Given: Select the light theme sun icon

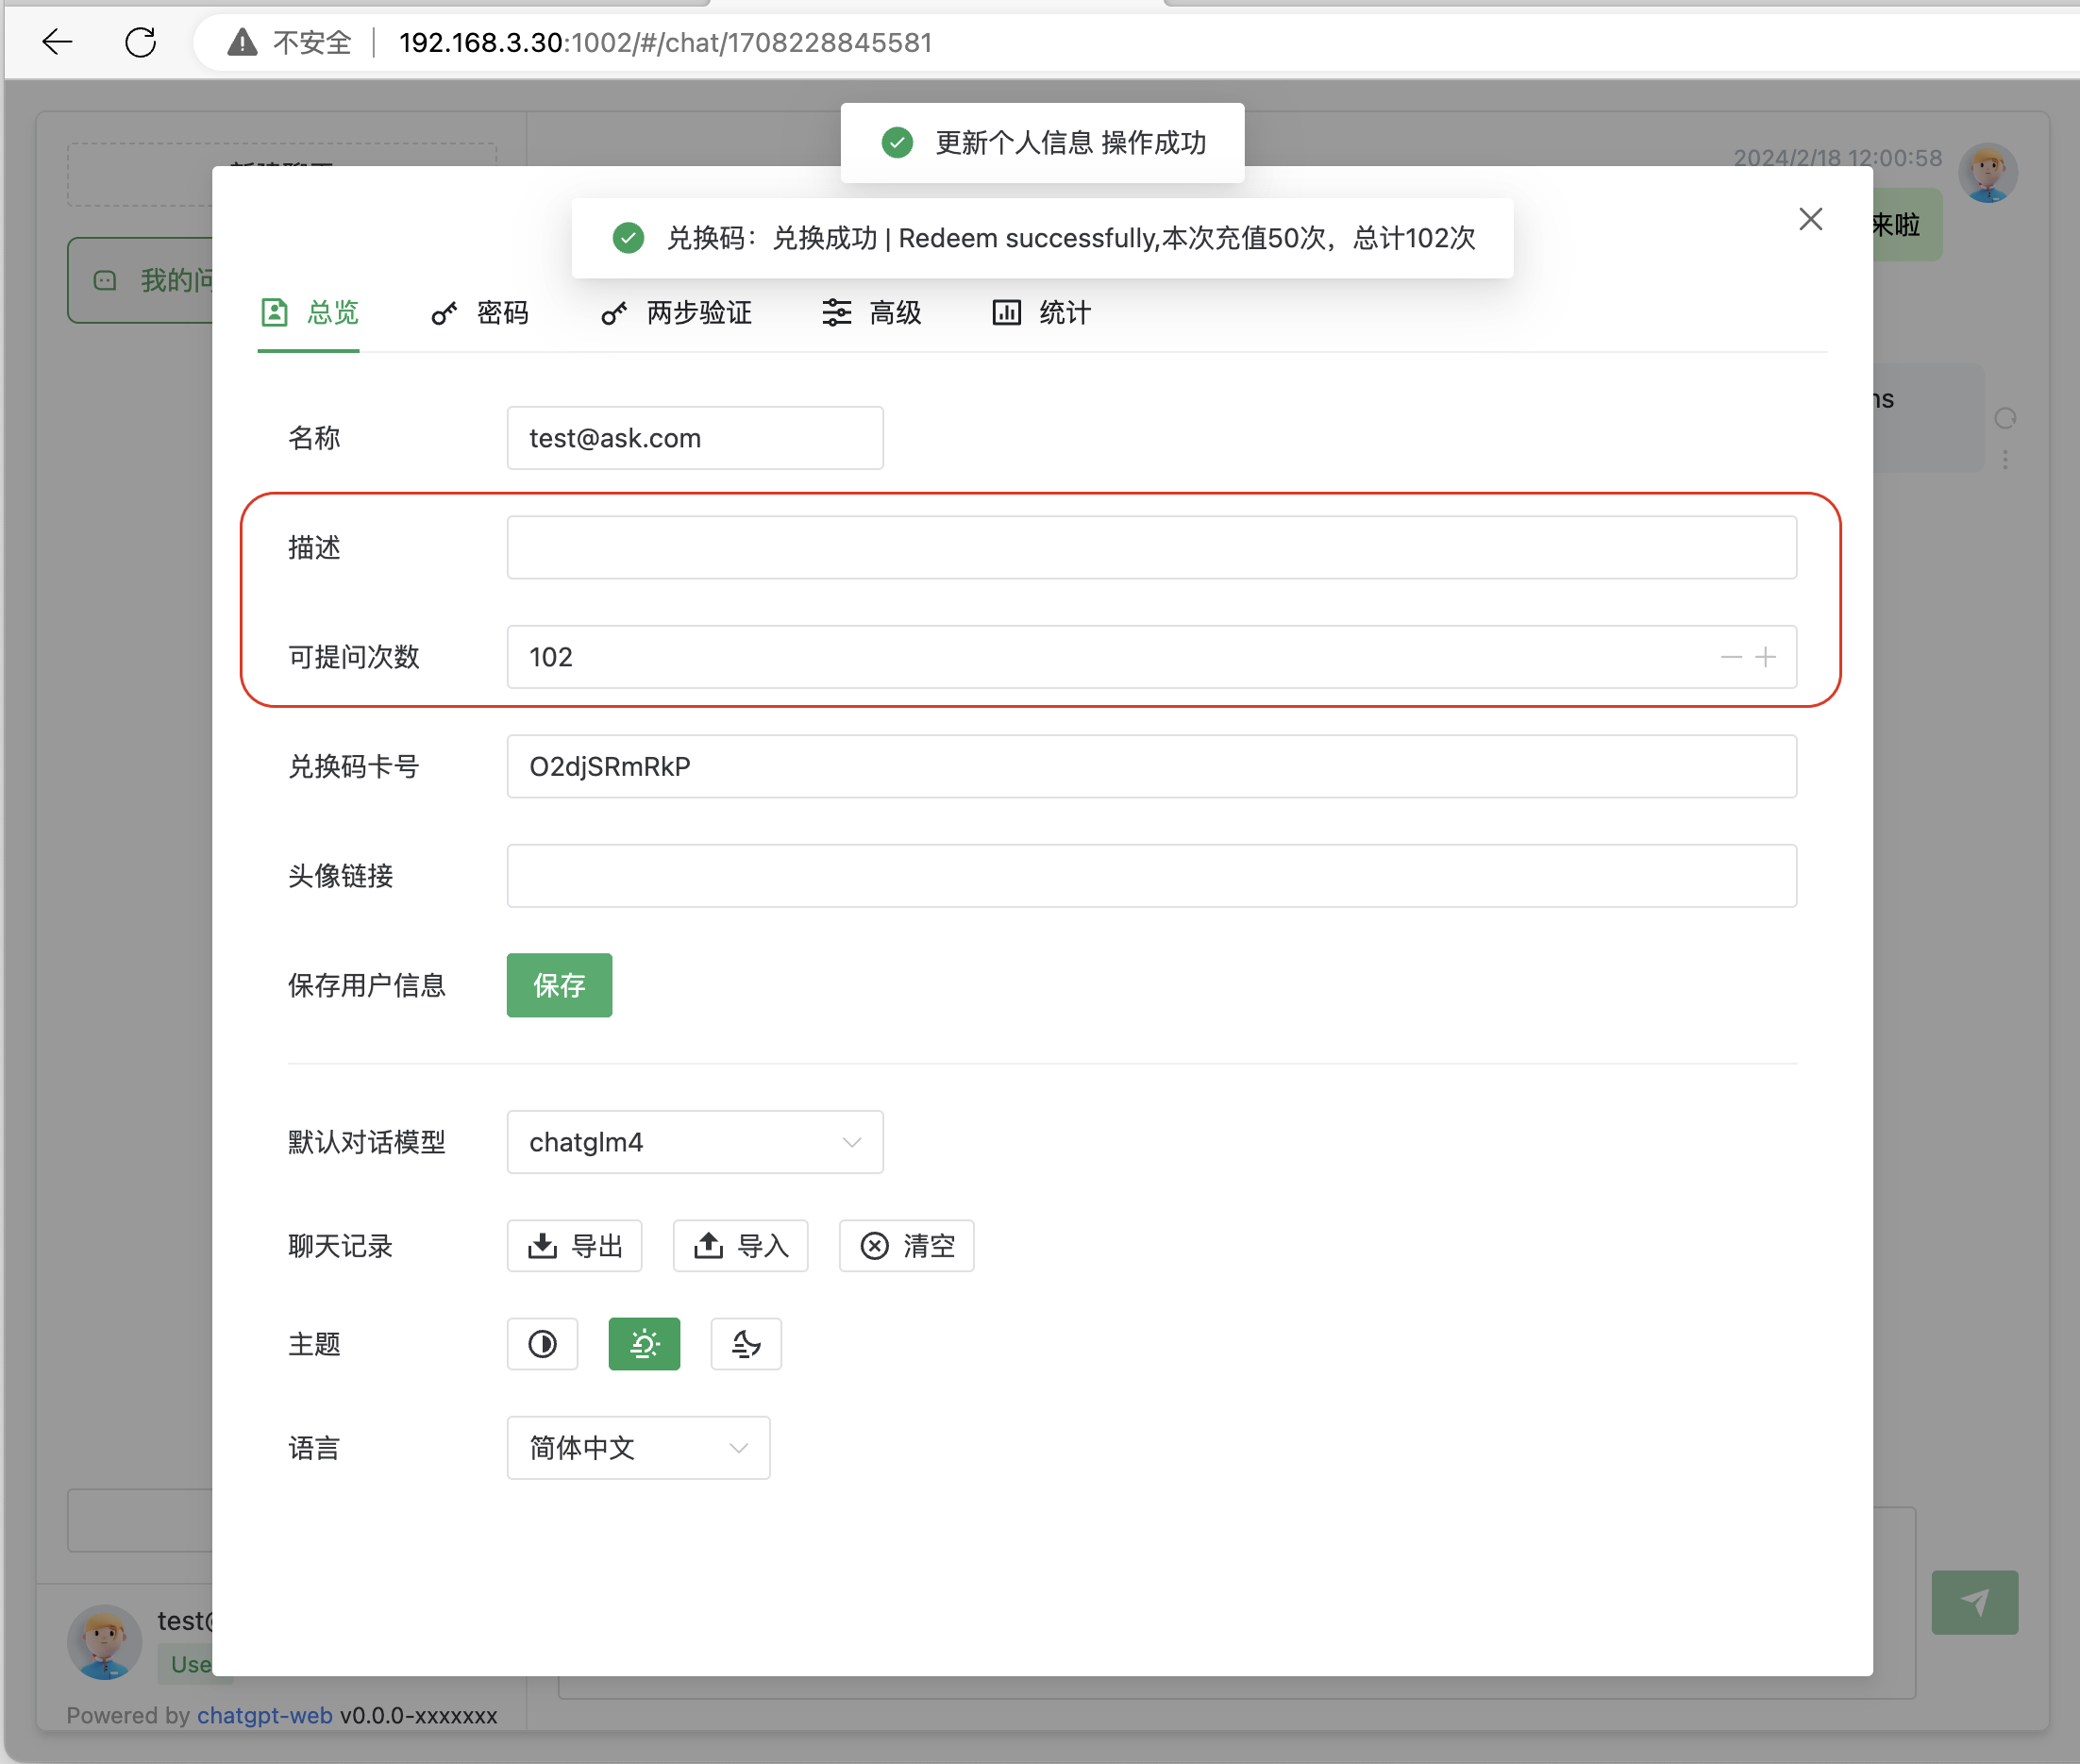Looking at the screenshot, I should [644, 1344].
